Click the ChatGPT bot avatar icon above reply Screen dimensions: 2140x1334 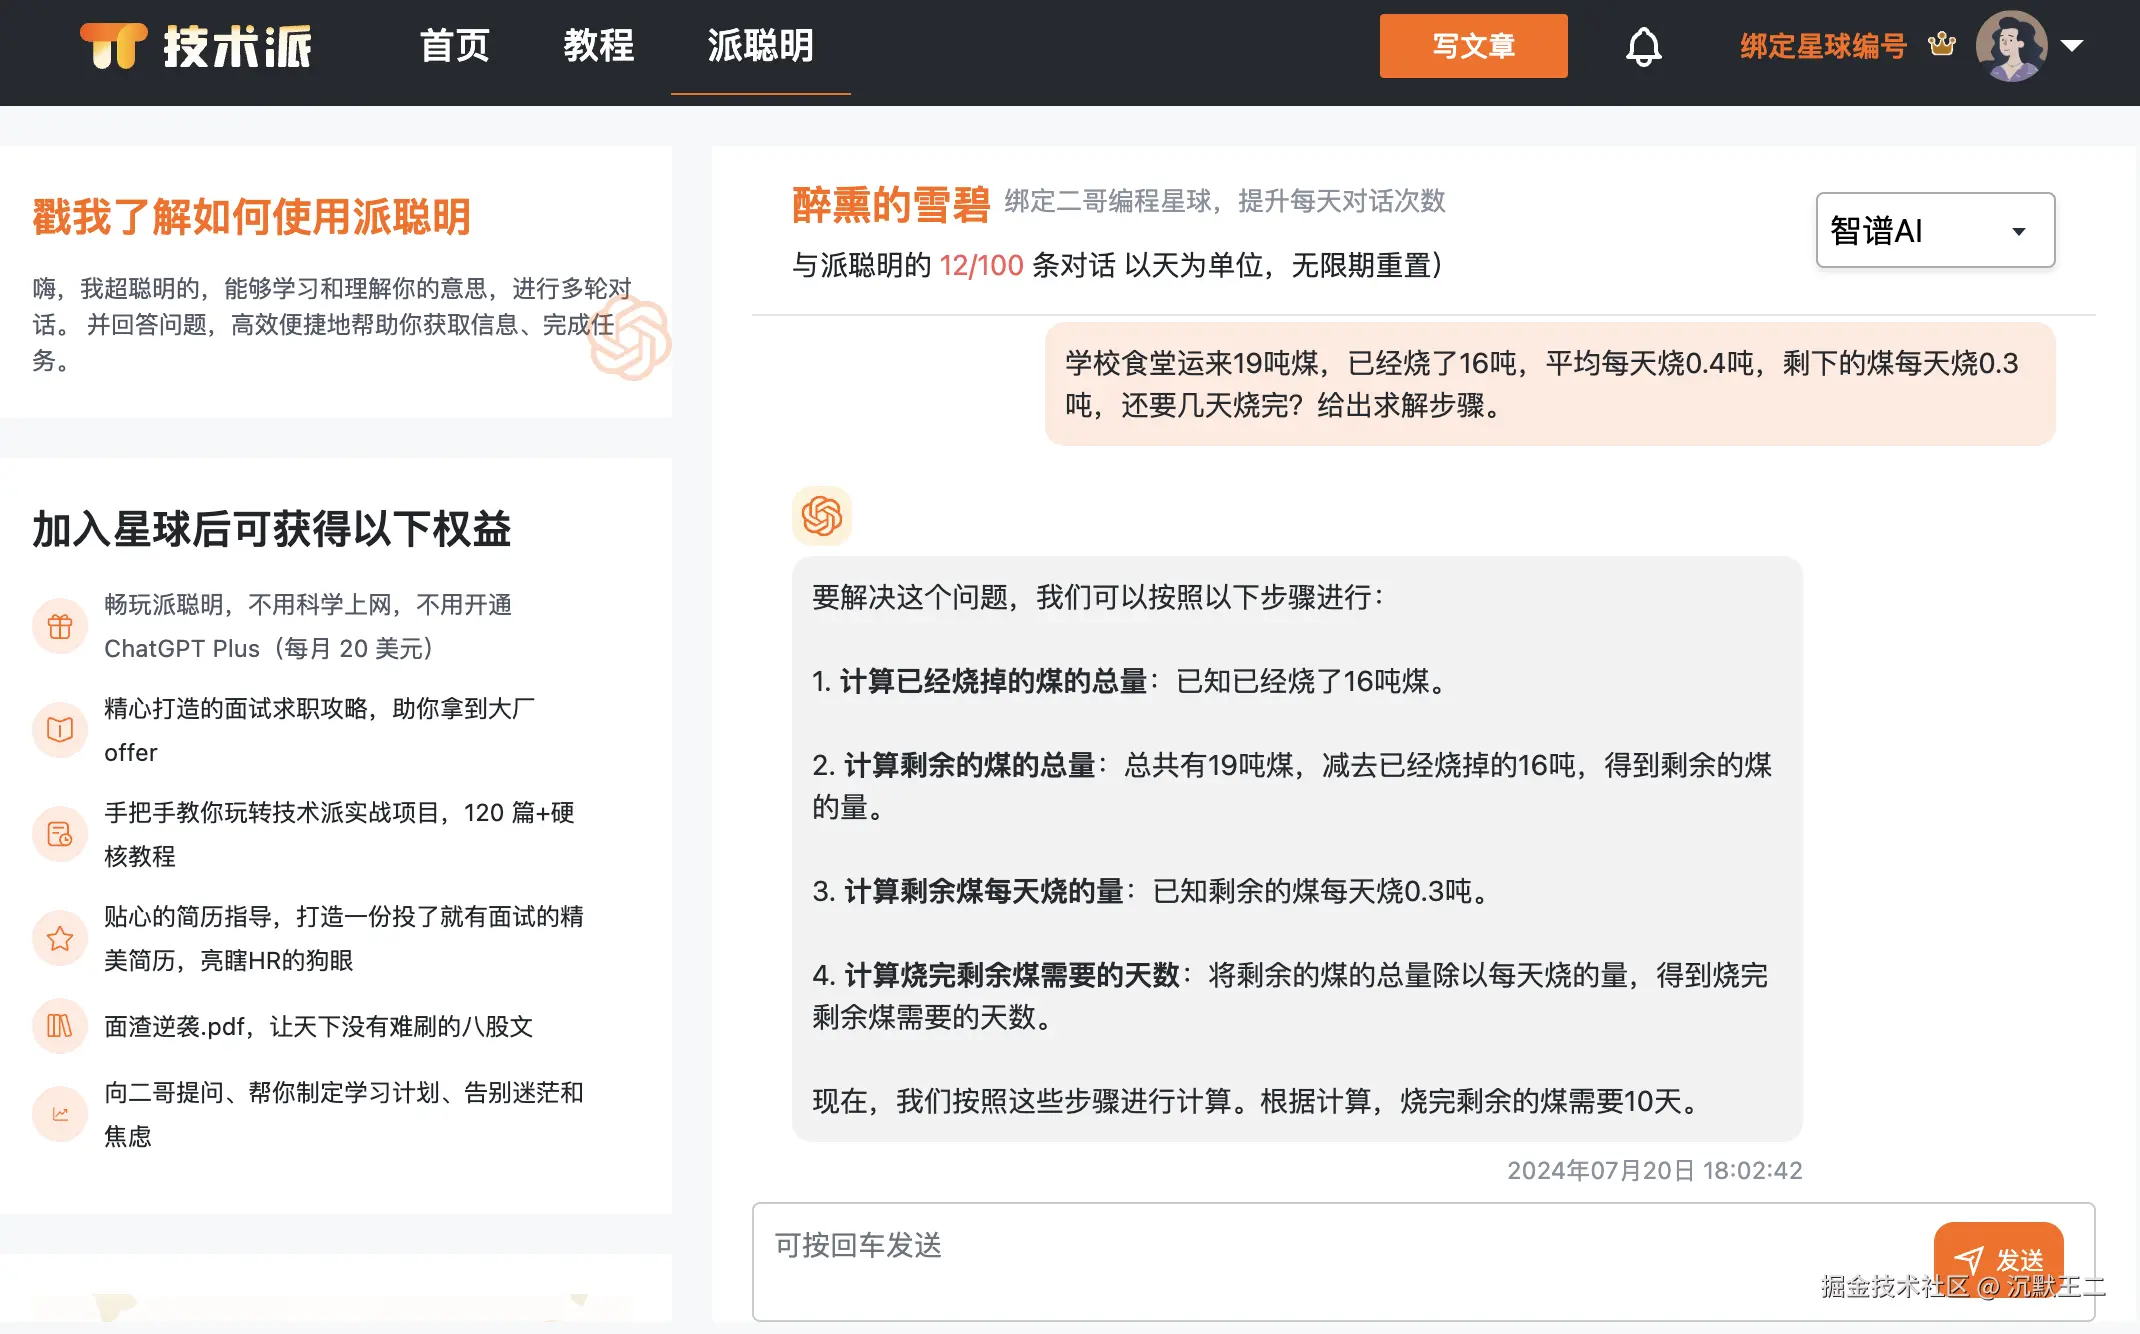click(822, 516)
